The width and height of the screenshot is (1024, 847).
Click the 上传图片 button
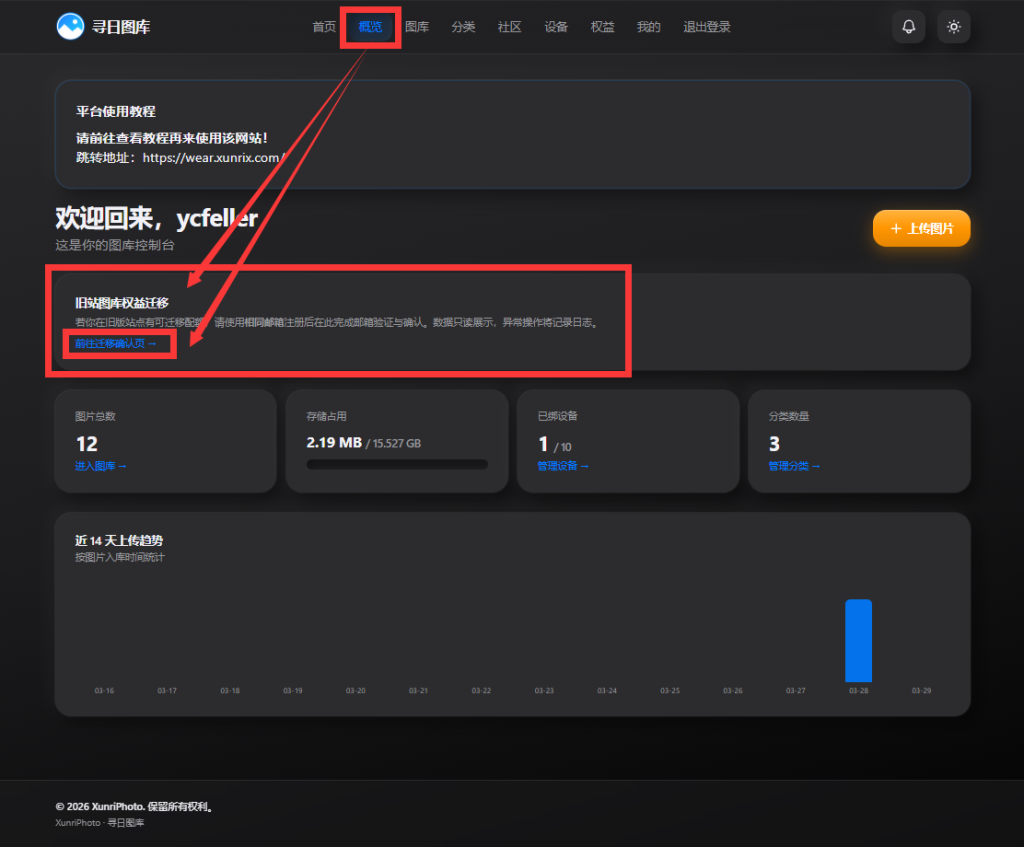pyautogui.click(x=921, y=229)
